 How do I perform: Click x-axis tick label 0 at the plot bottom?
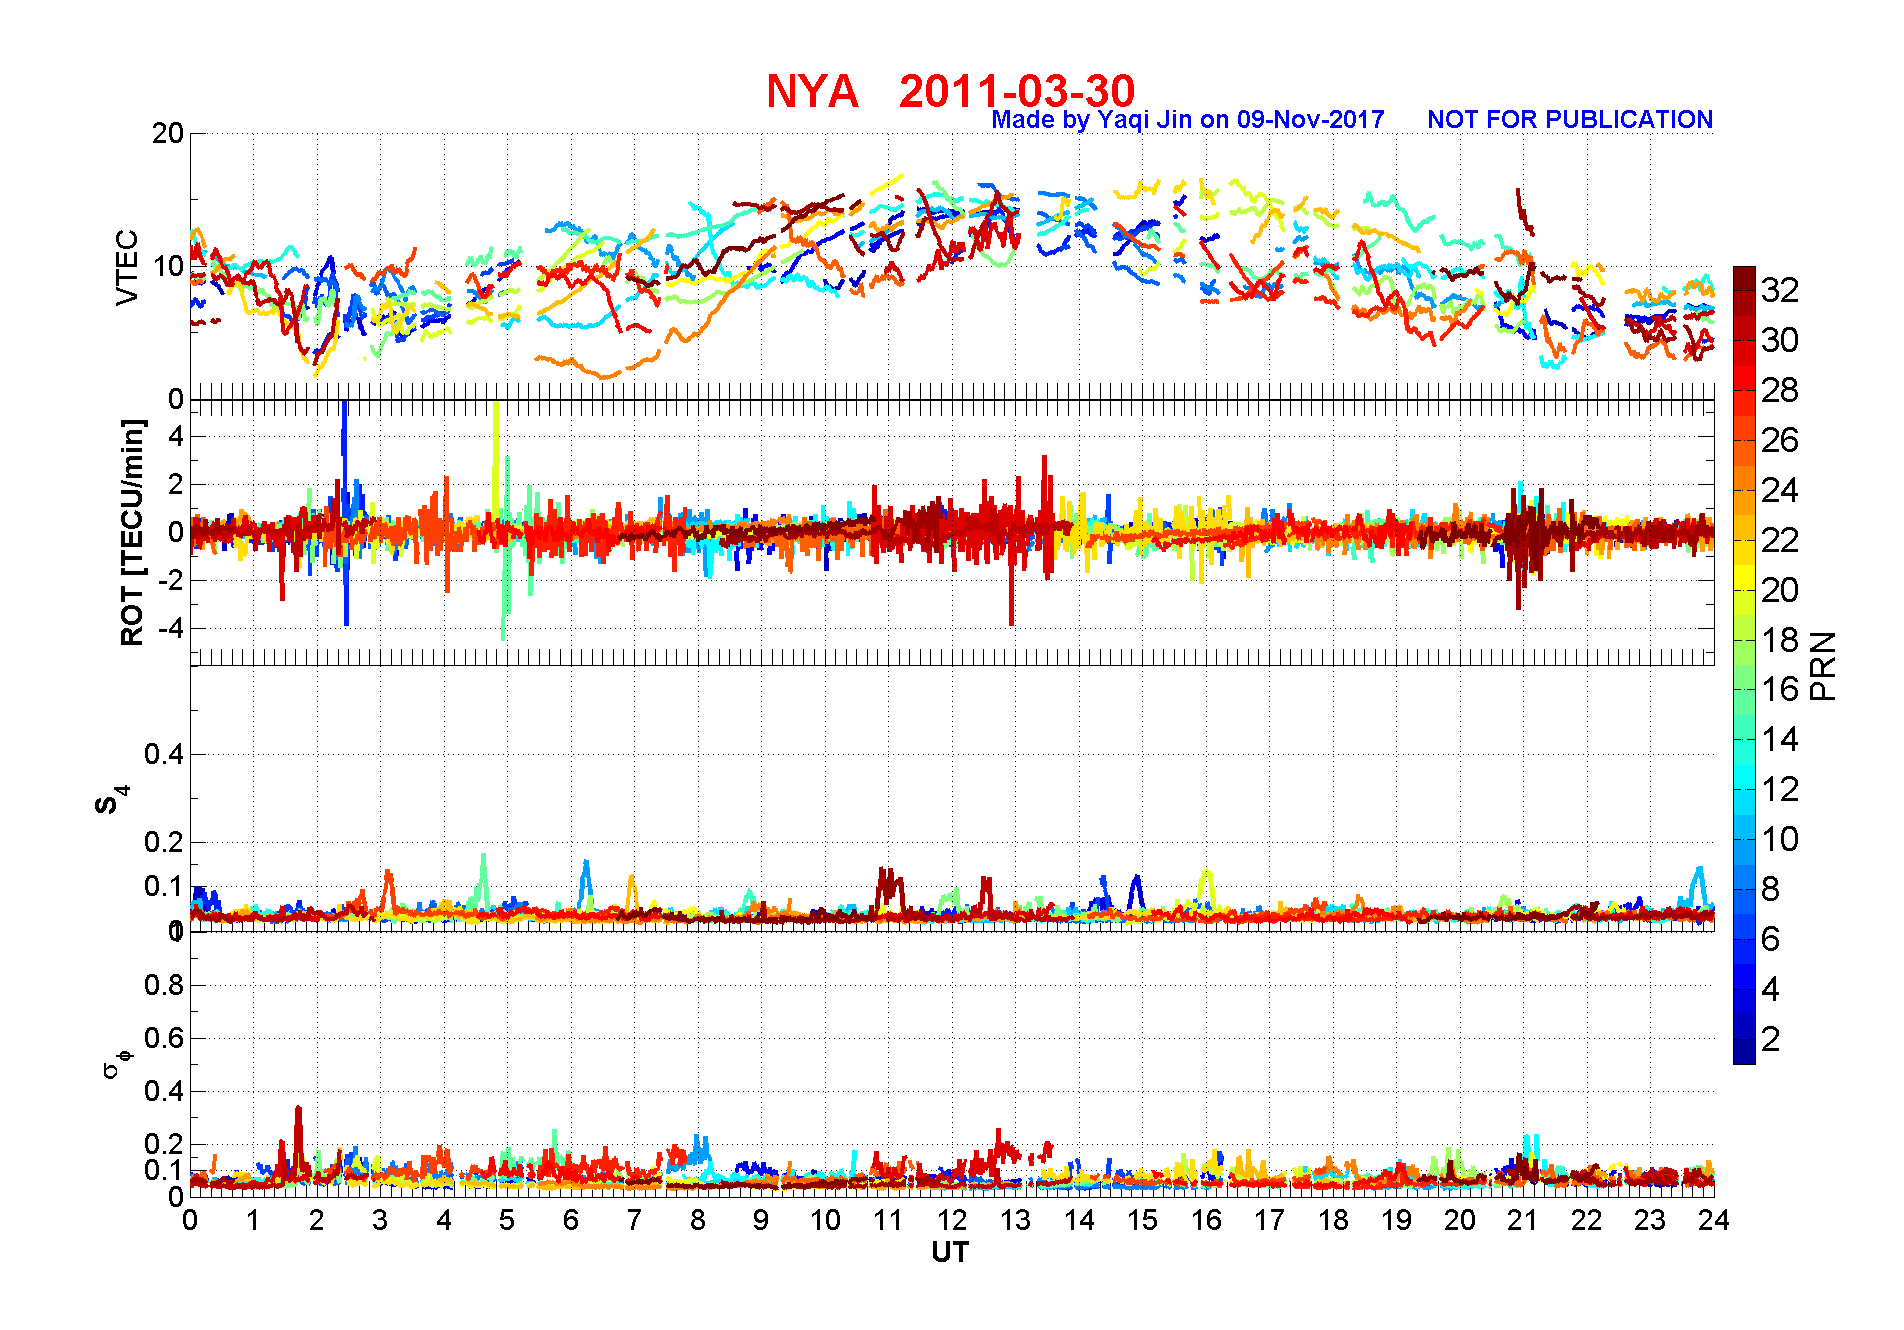pos(190,1221)
